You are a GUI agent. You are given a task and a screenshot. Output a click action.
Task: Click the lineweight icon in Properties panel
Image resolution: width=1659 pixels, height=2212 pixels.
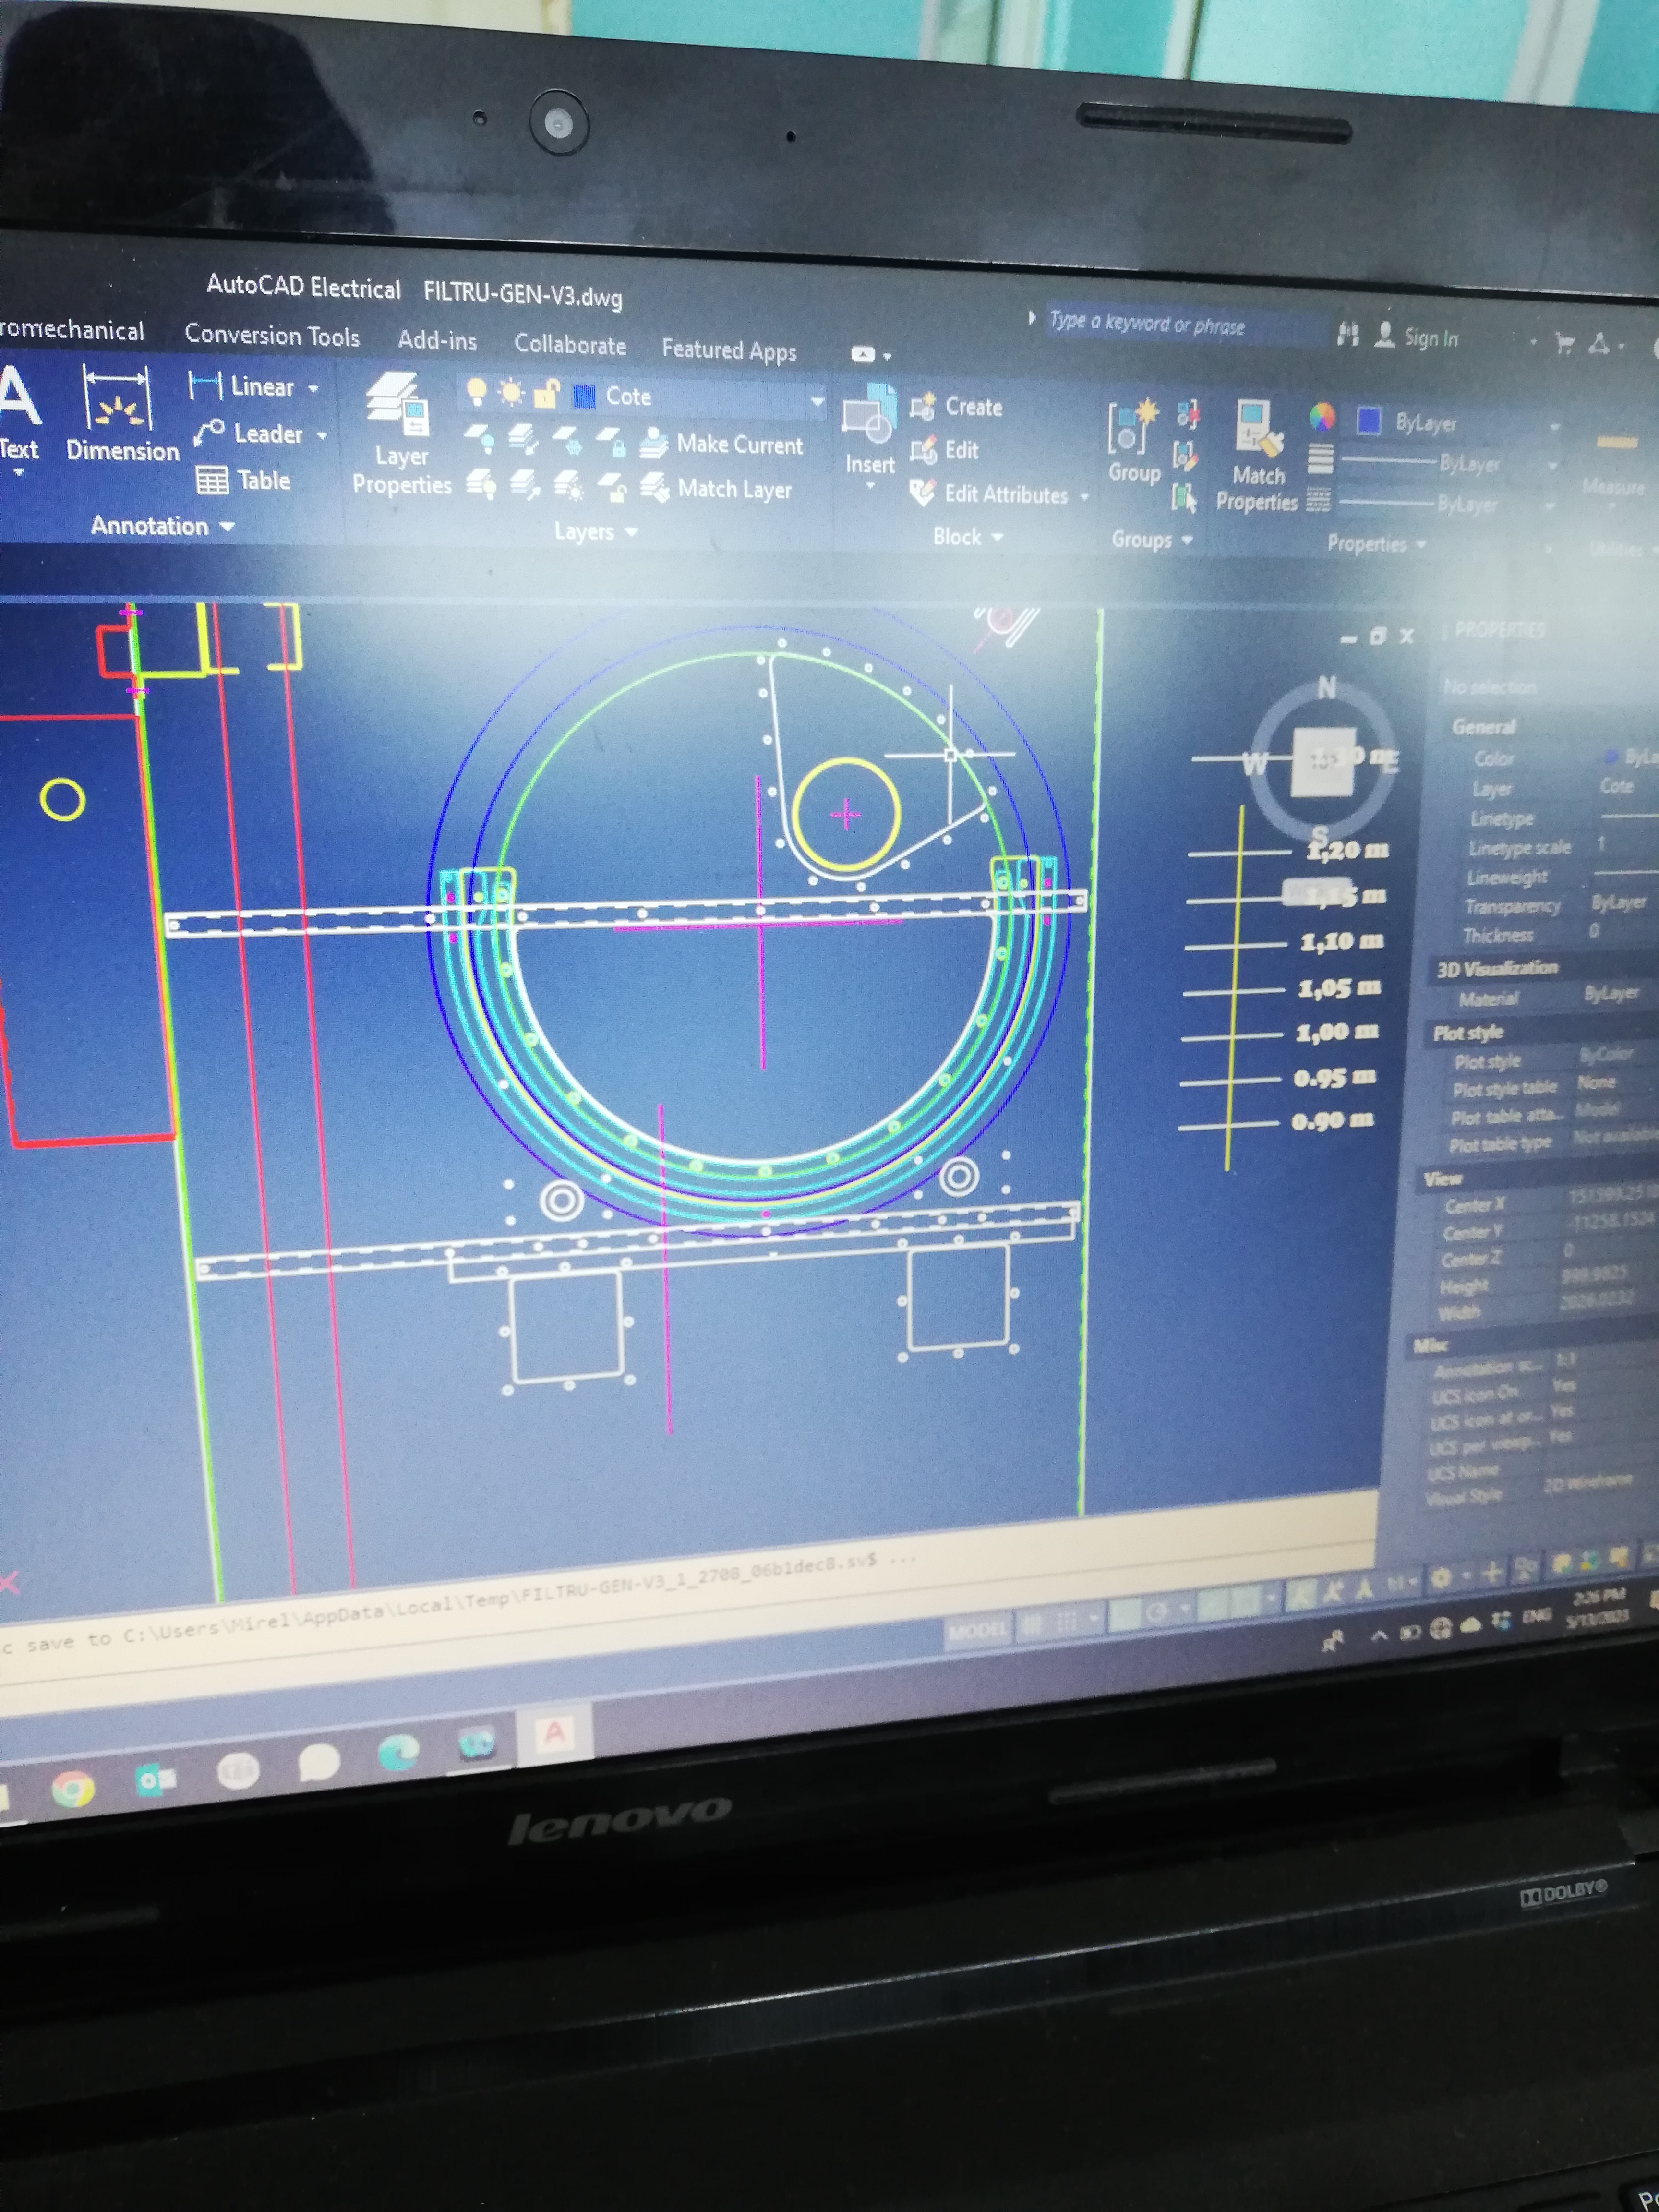pos(1321,459)
